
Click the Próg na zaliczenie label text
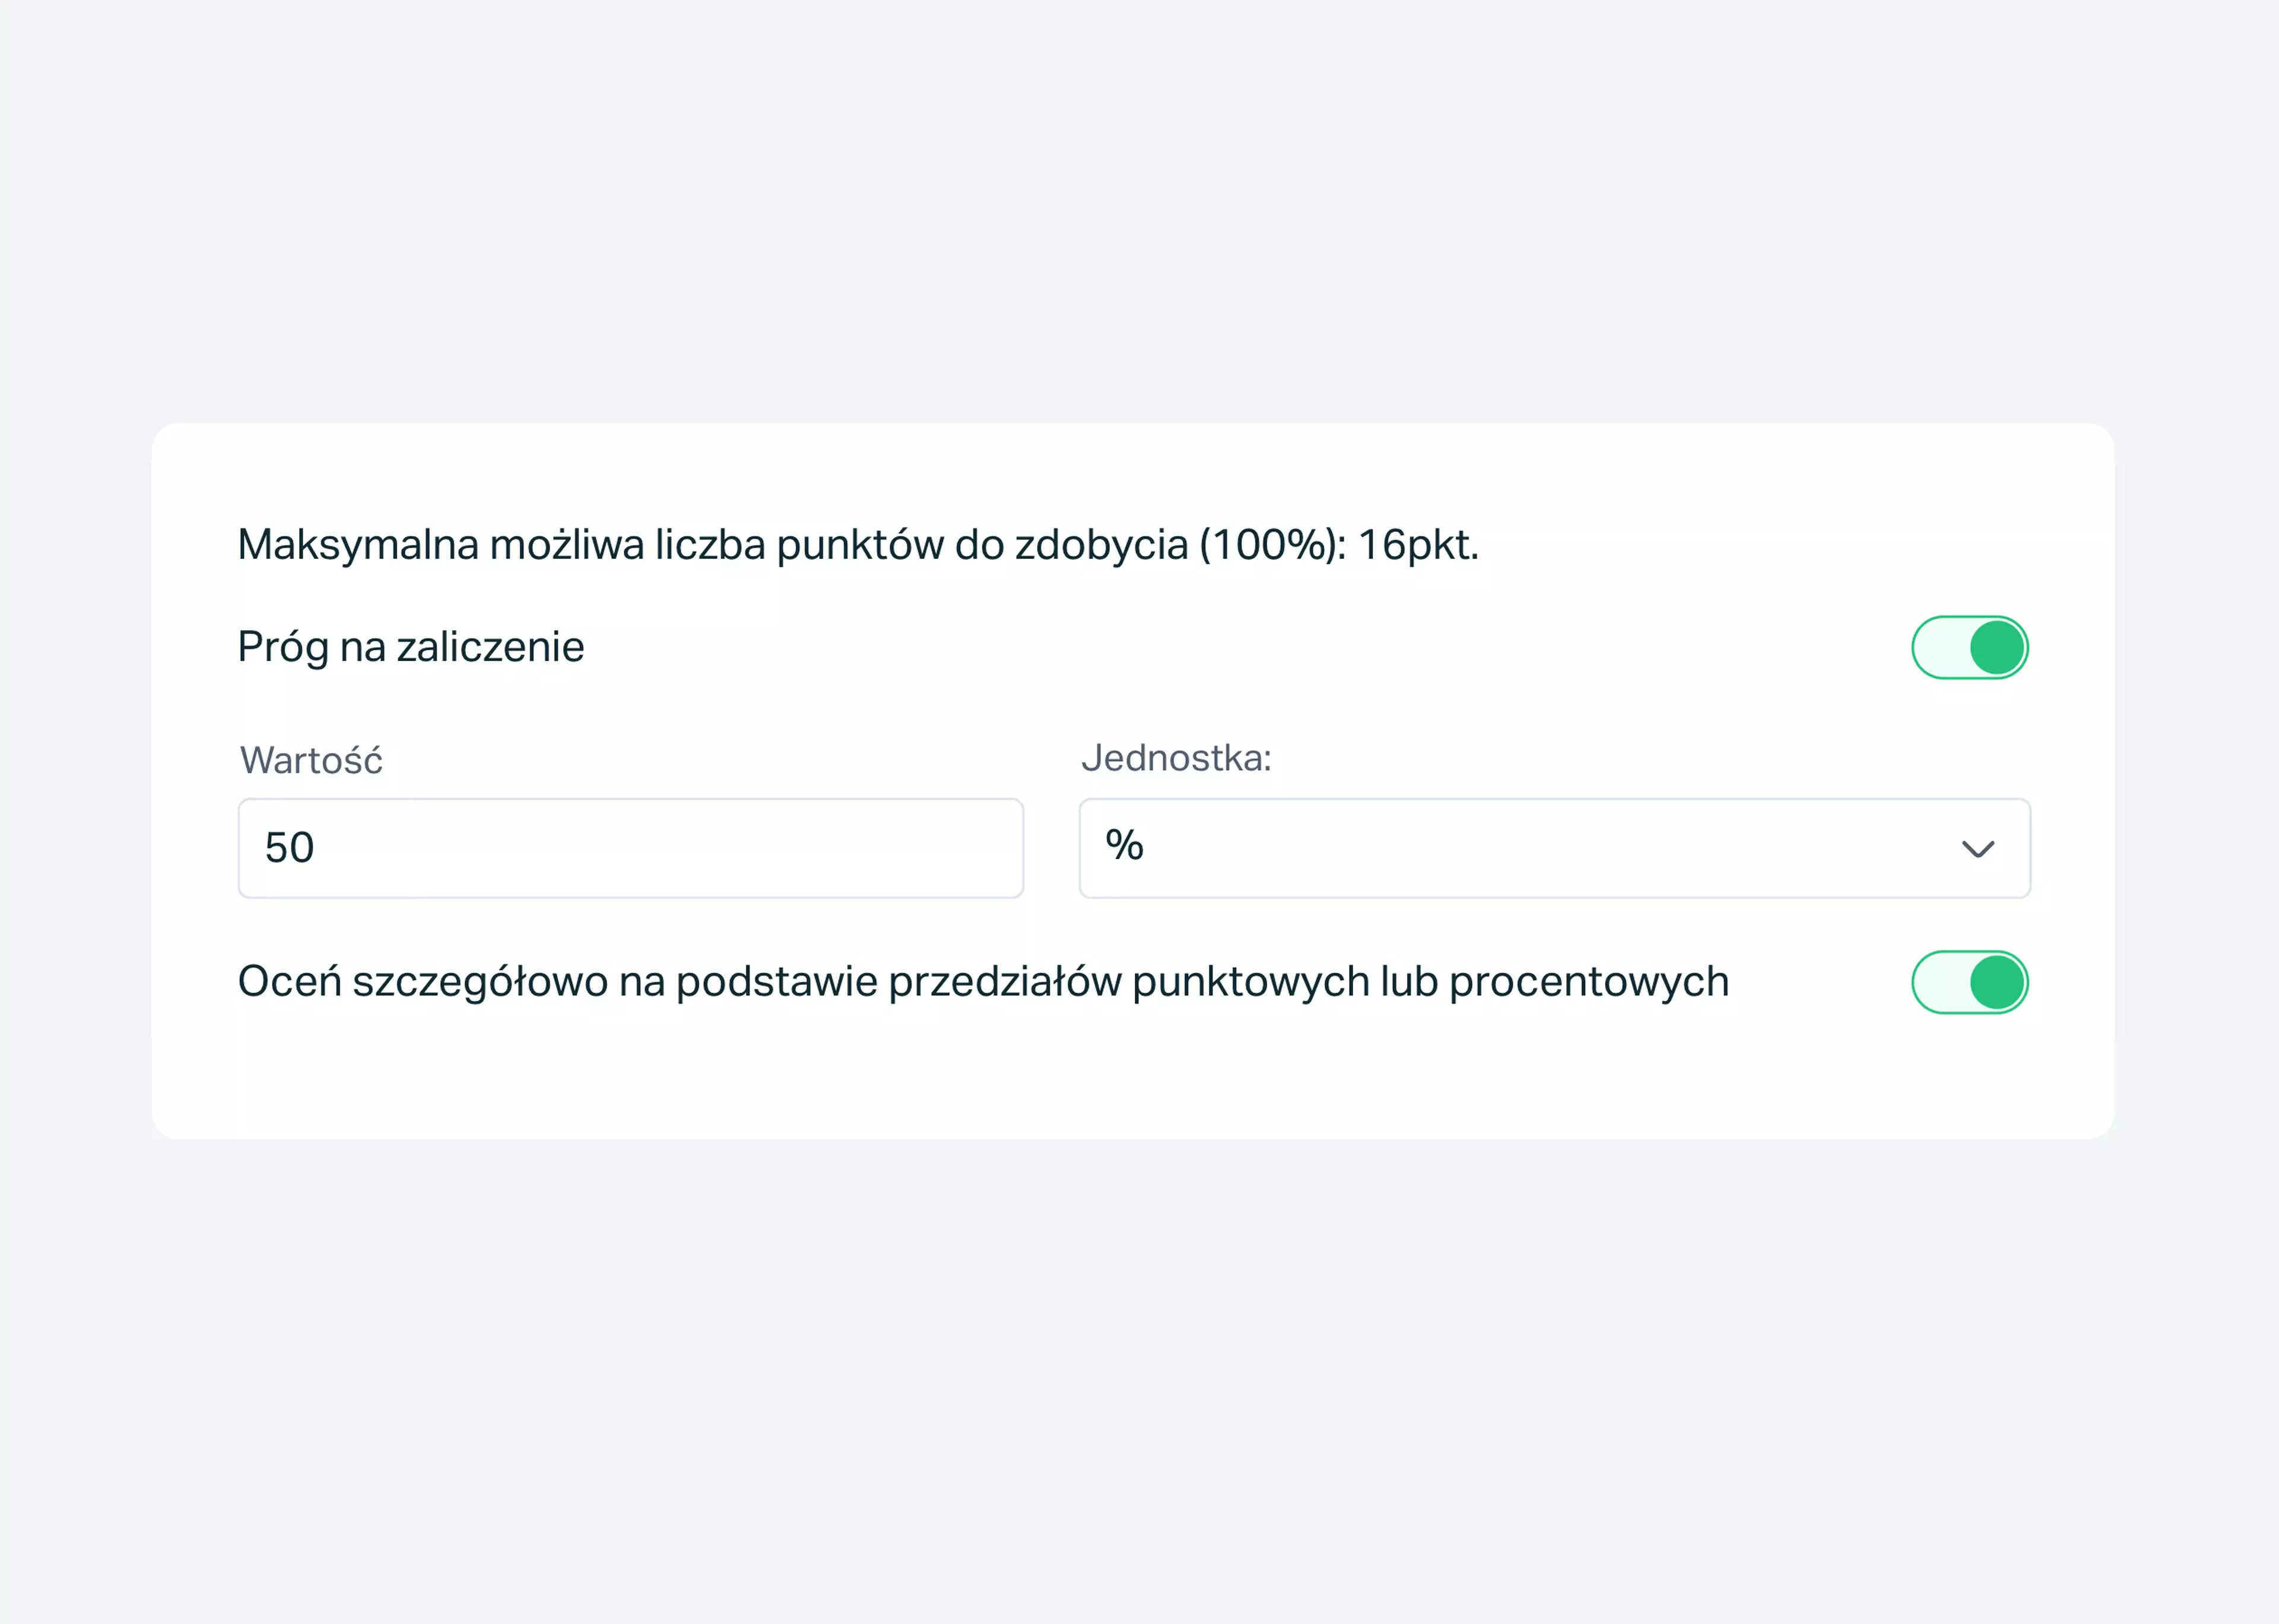point(411,647)
